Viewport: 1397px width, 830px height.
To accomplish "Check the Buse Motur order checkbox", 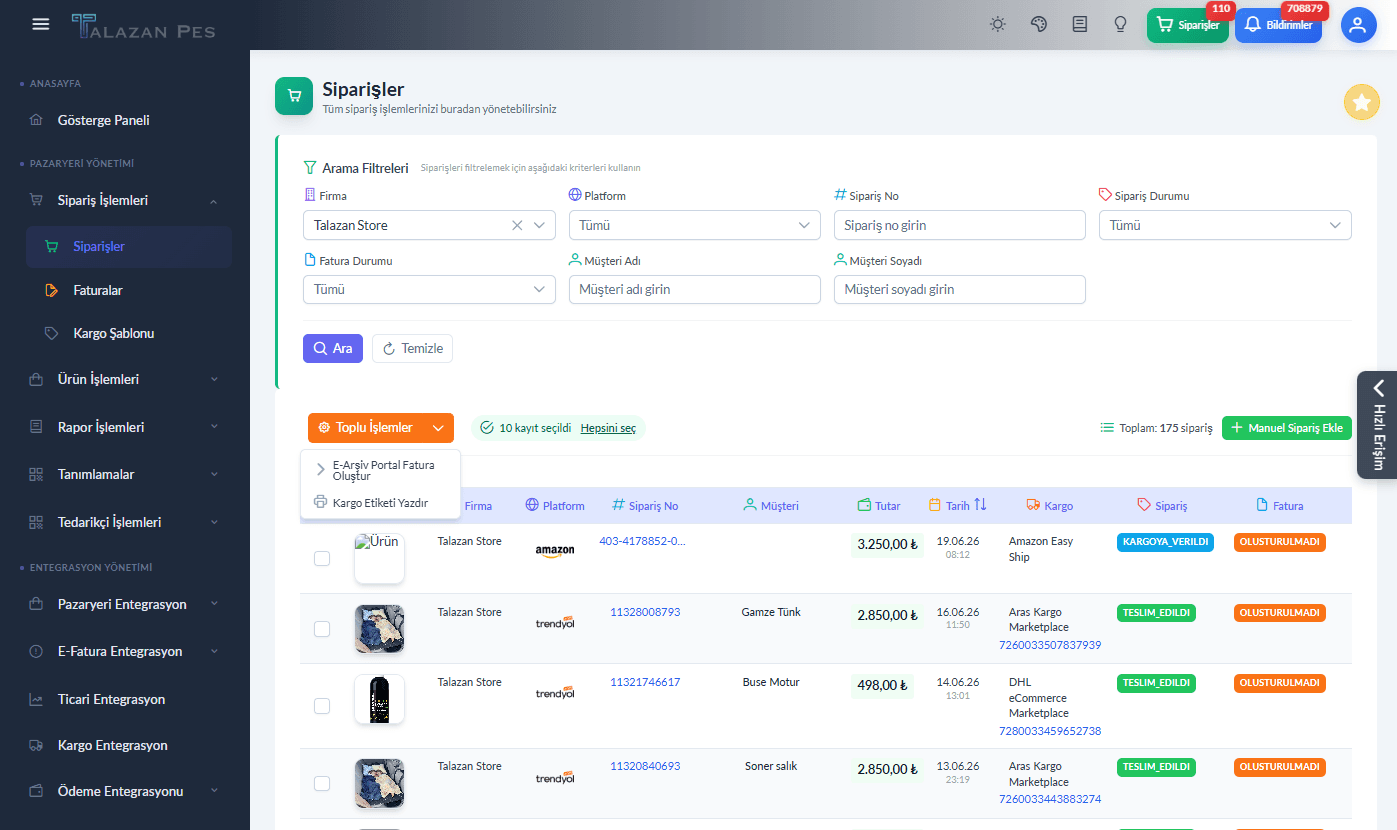I will [322, 706].
